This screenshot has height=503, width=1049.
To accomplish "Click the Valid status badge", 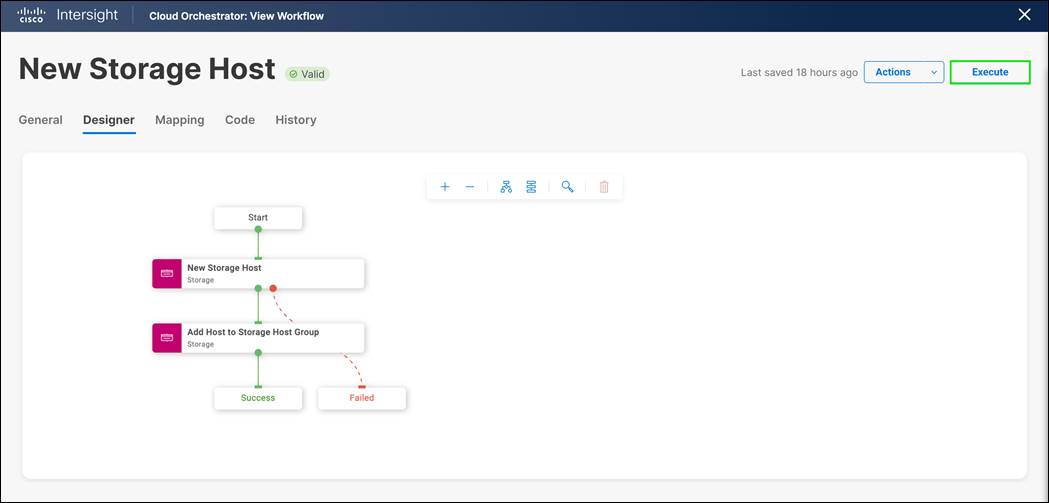I will [307, 74].
